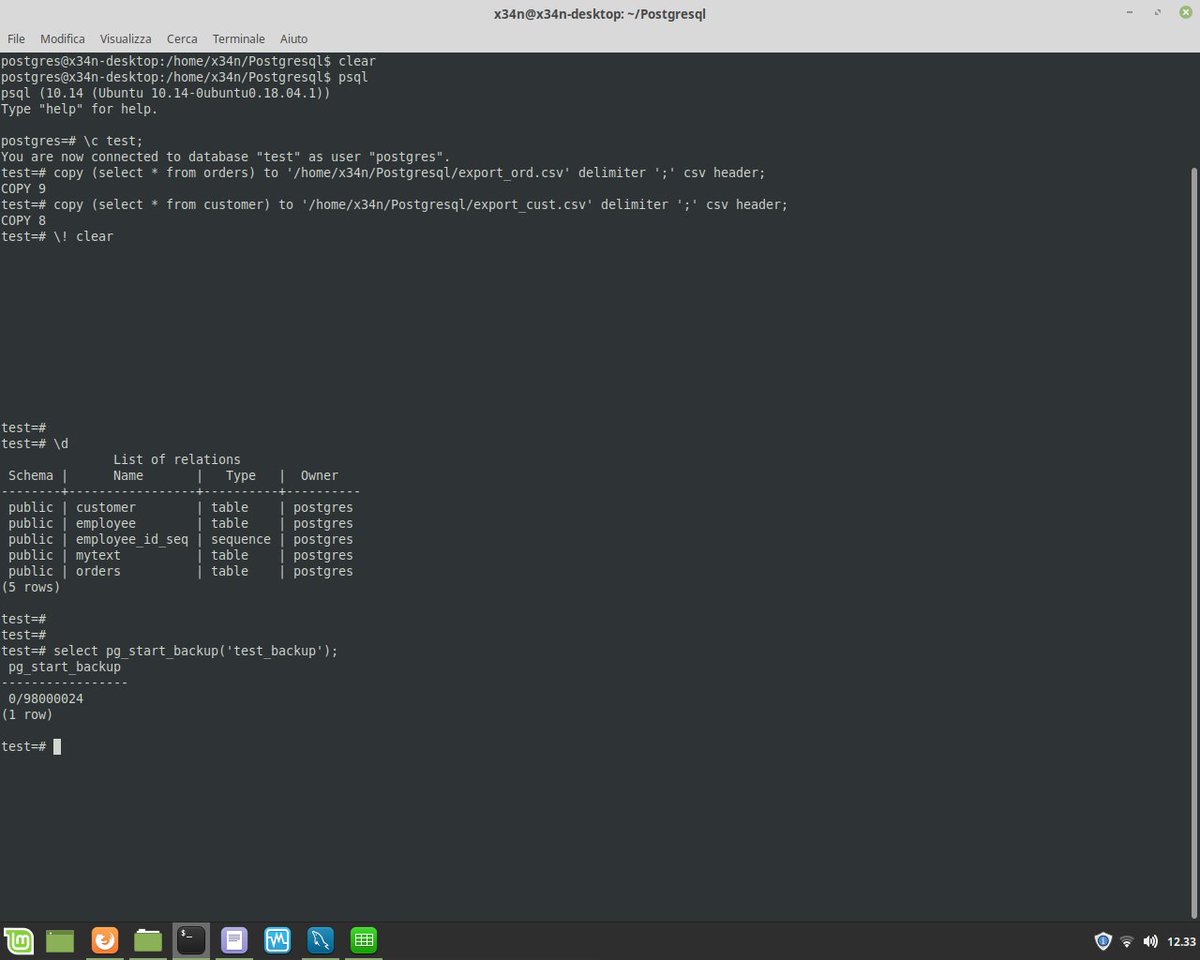Click the 'Owner' column header
The image size is (1200, 960).
click(320, 475)
